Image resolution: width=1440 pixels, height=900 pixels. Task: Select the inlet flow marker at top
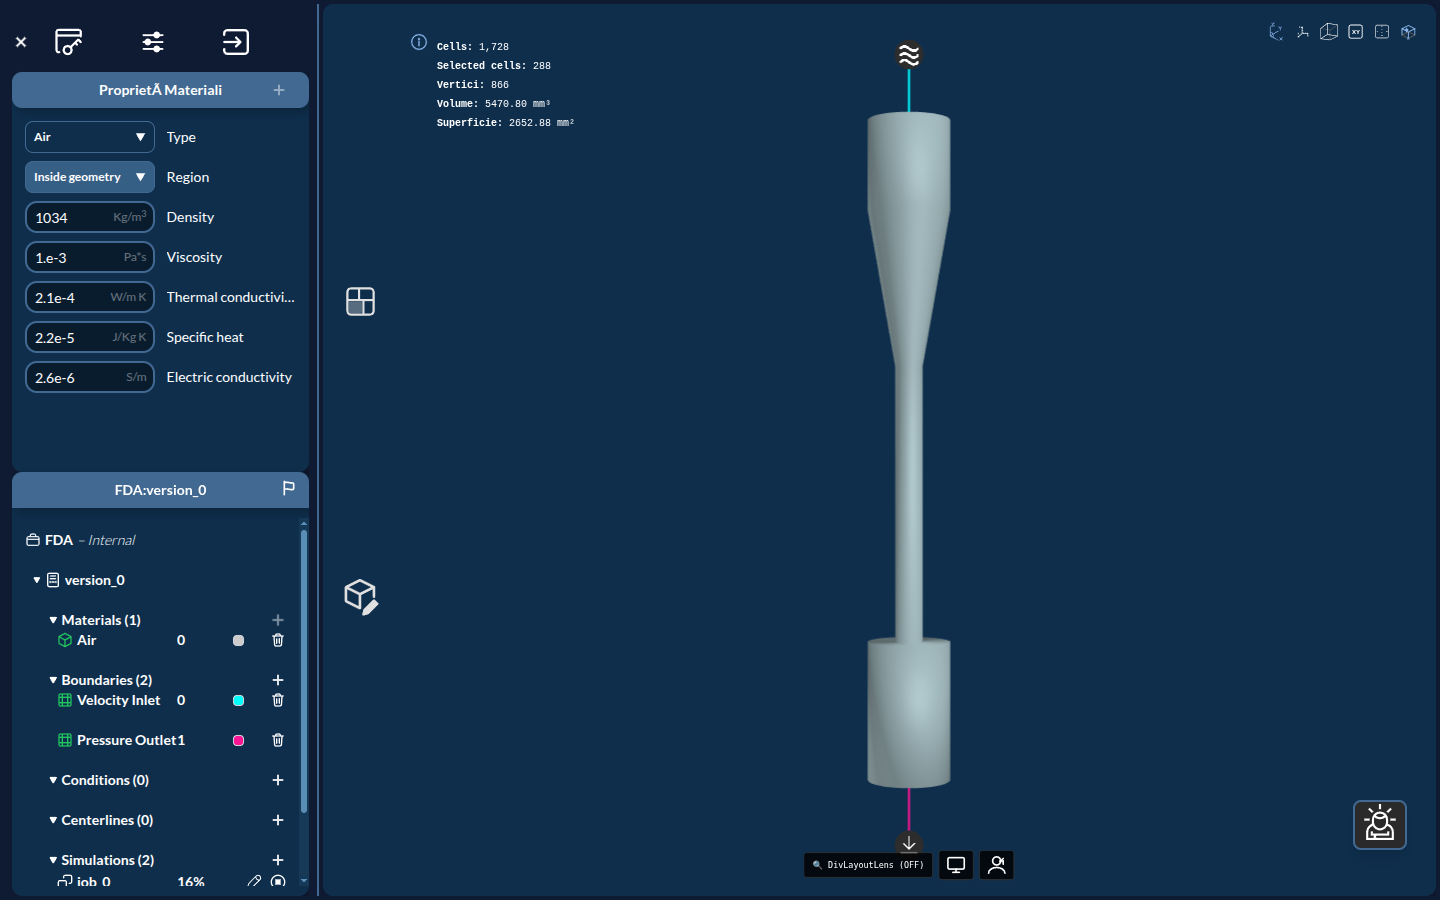(909, 54)
